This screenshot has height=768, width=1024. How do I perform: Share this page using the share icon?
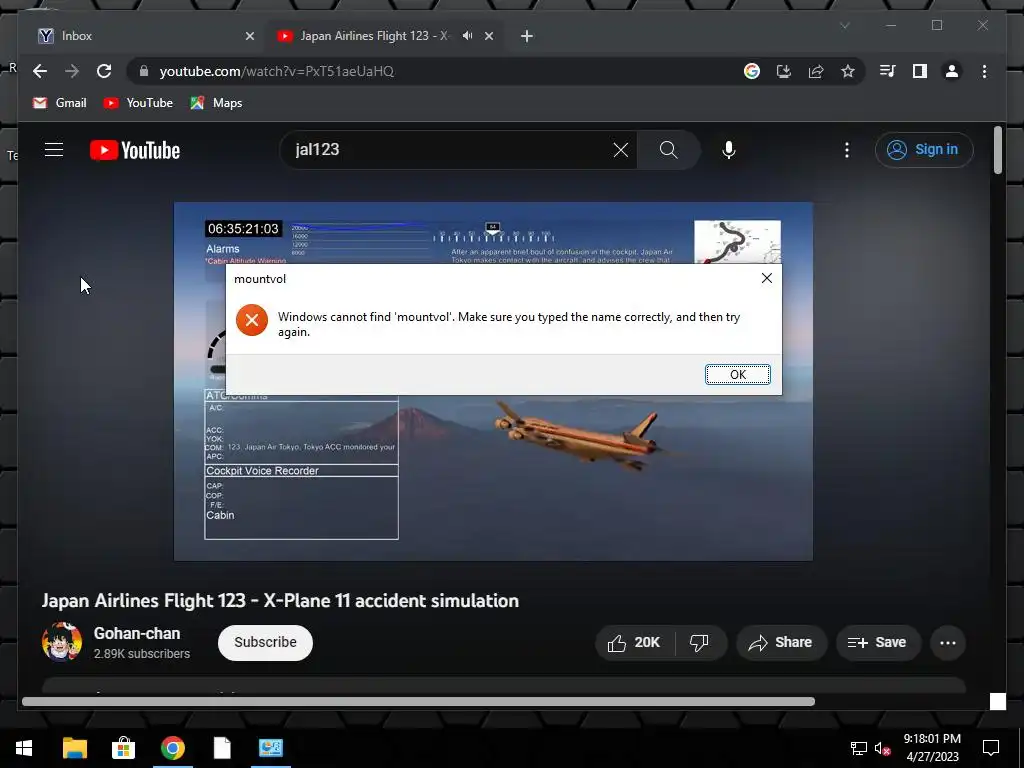point(816,71)
